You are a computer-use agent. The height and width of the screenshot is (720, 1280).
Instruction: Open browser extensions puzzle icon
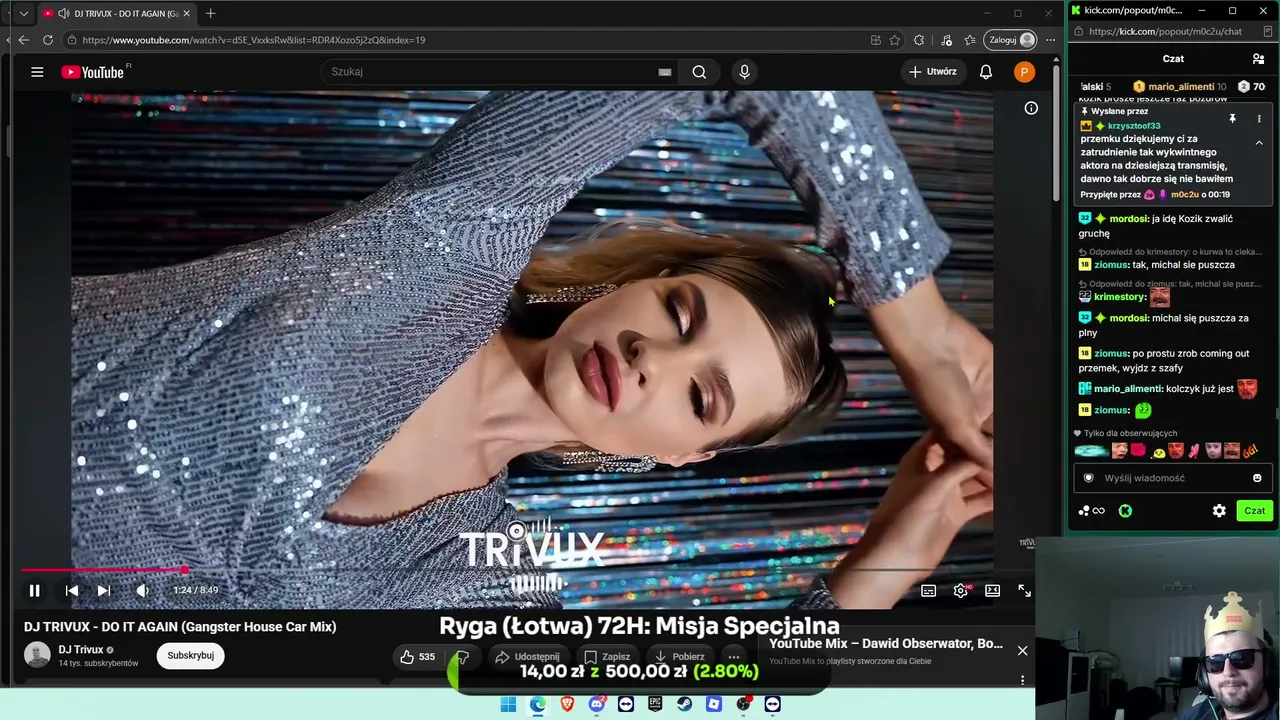tap(919, 40)
